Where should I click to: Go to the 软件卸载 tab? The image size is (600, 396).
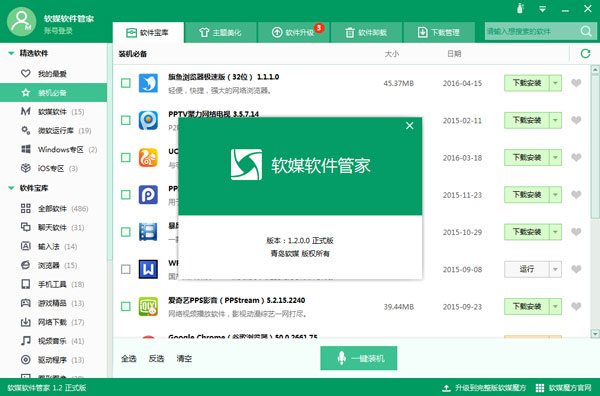(x=366, y=33)
